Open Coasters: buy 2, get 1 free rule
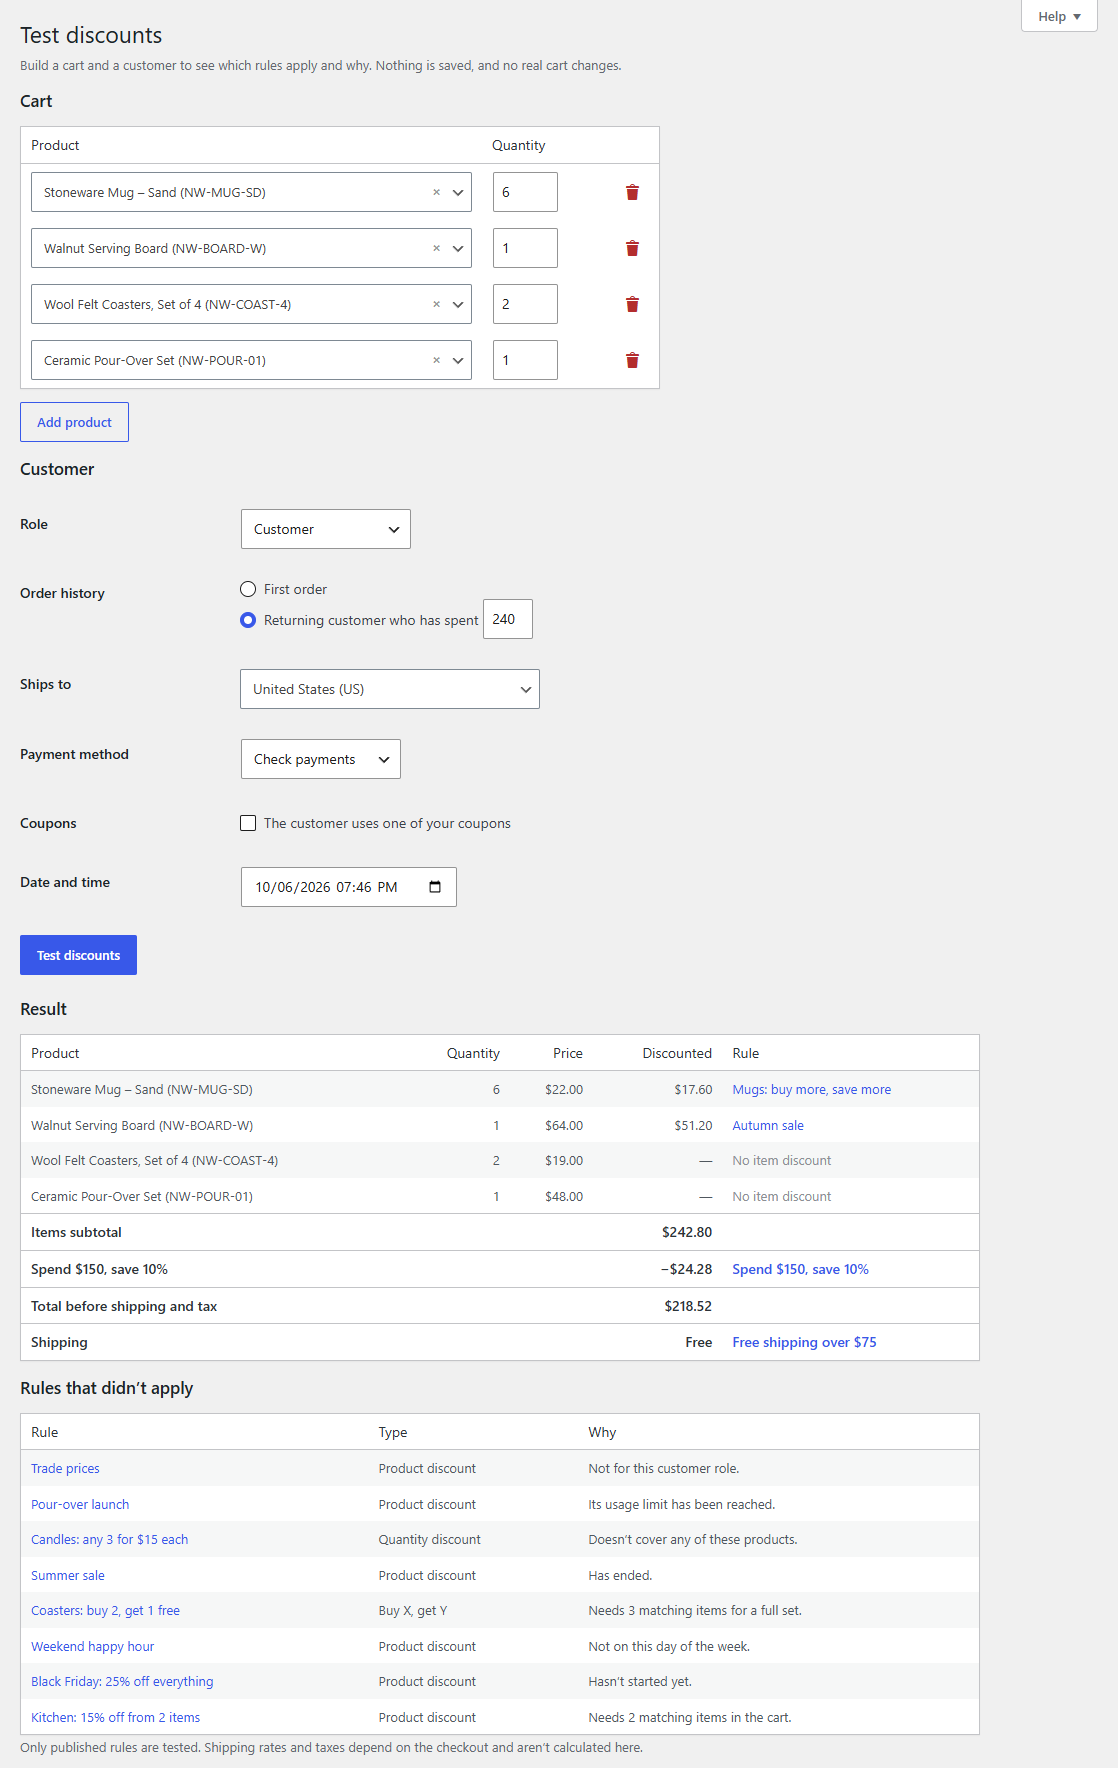1118x1768 pixels. point(106,1611)
